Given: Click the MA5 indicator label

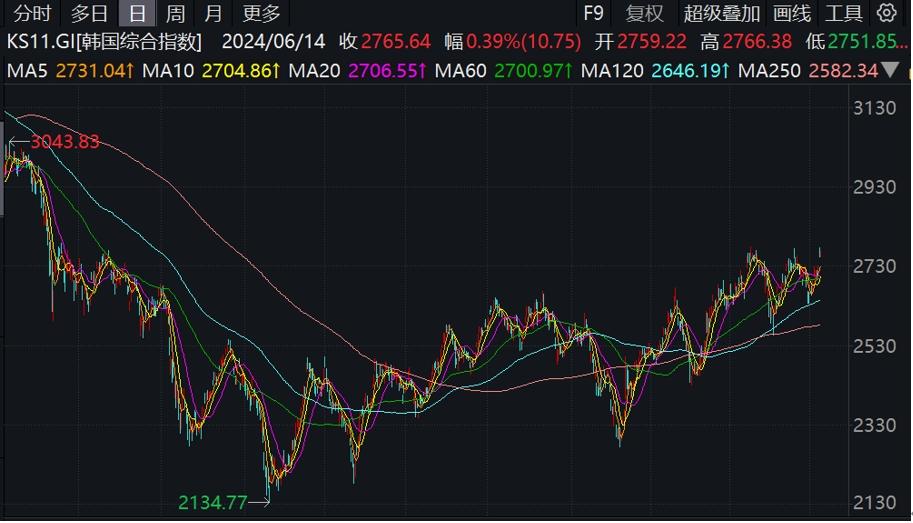Looking at the screenshot, I should [x=28, y=70].
